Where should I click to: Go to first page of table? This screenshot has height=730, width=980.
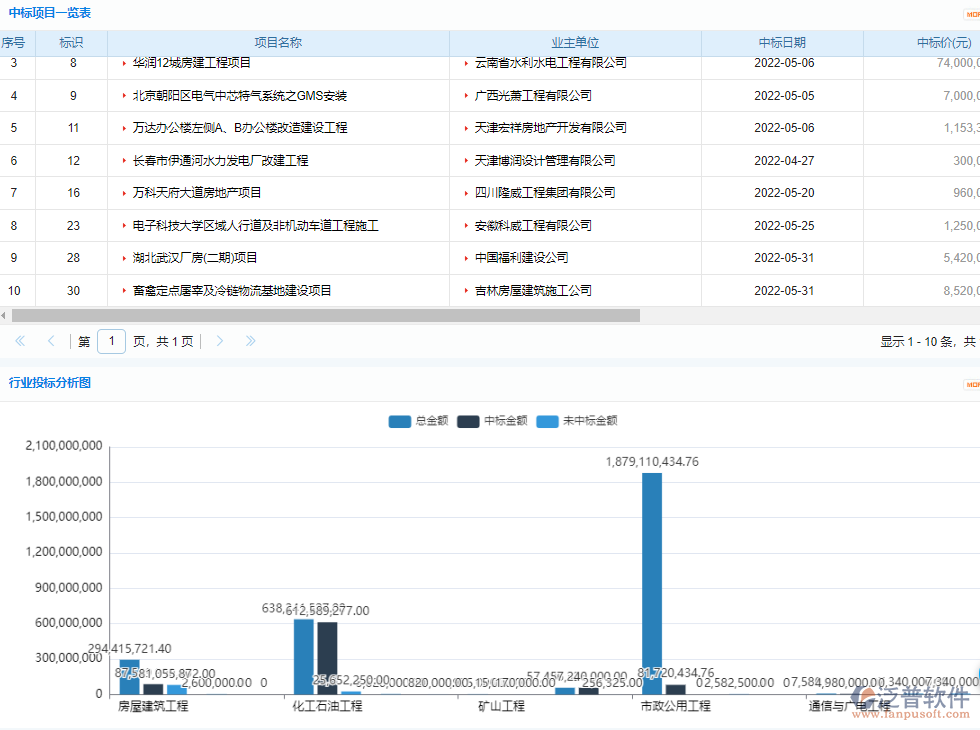(20, 341)
